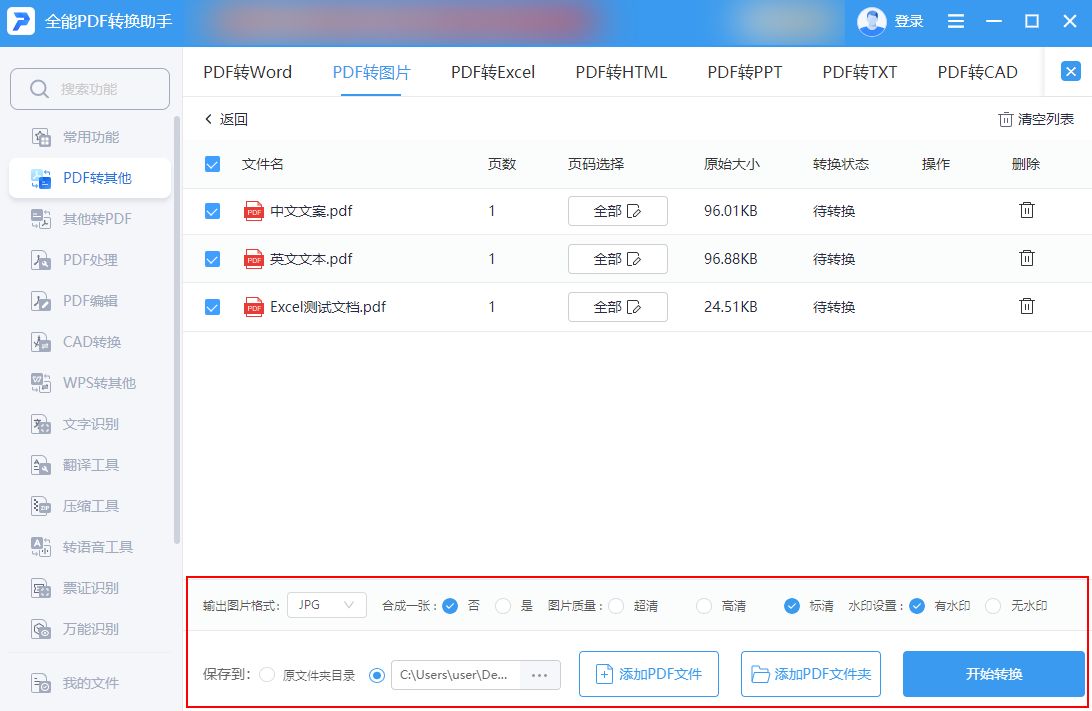This screenshot has width=1092, height=711.
Task: Open the 文字识别 sidebar icon
Action: pos(41,424)
